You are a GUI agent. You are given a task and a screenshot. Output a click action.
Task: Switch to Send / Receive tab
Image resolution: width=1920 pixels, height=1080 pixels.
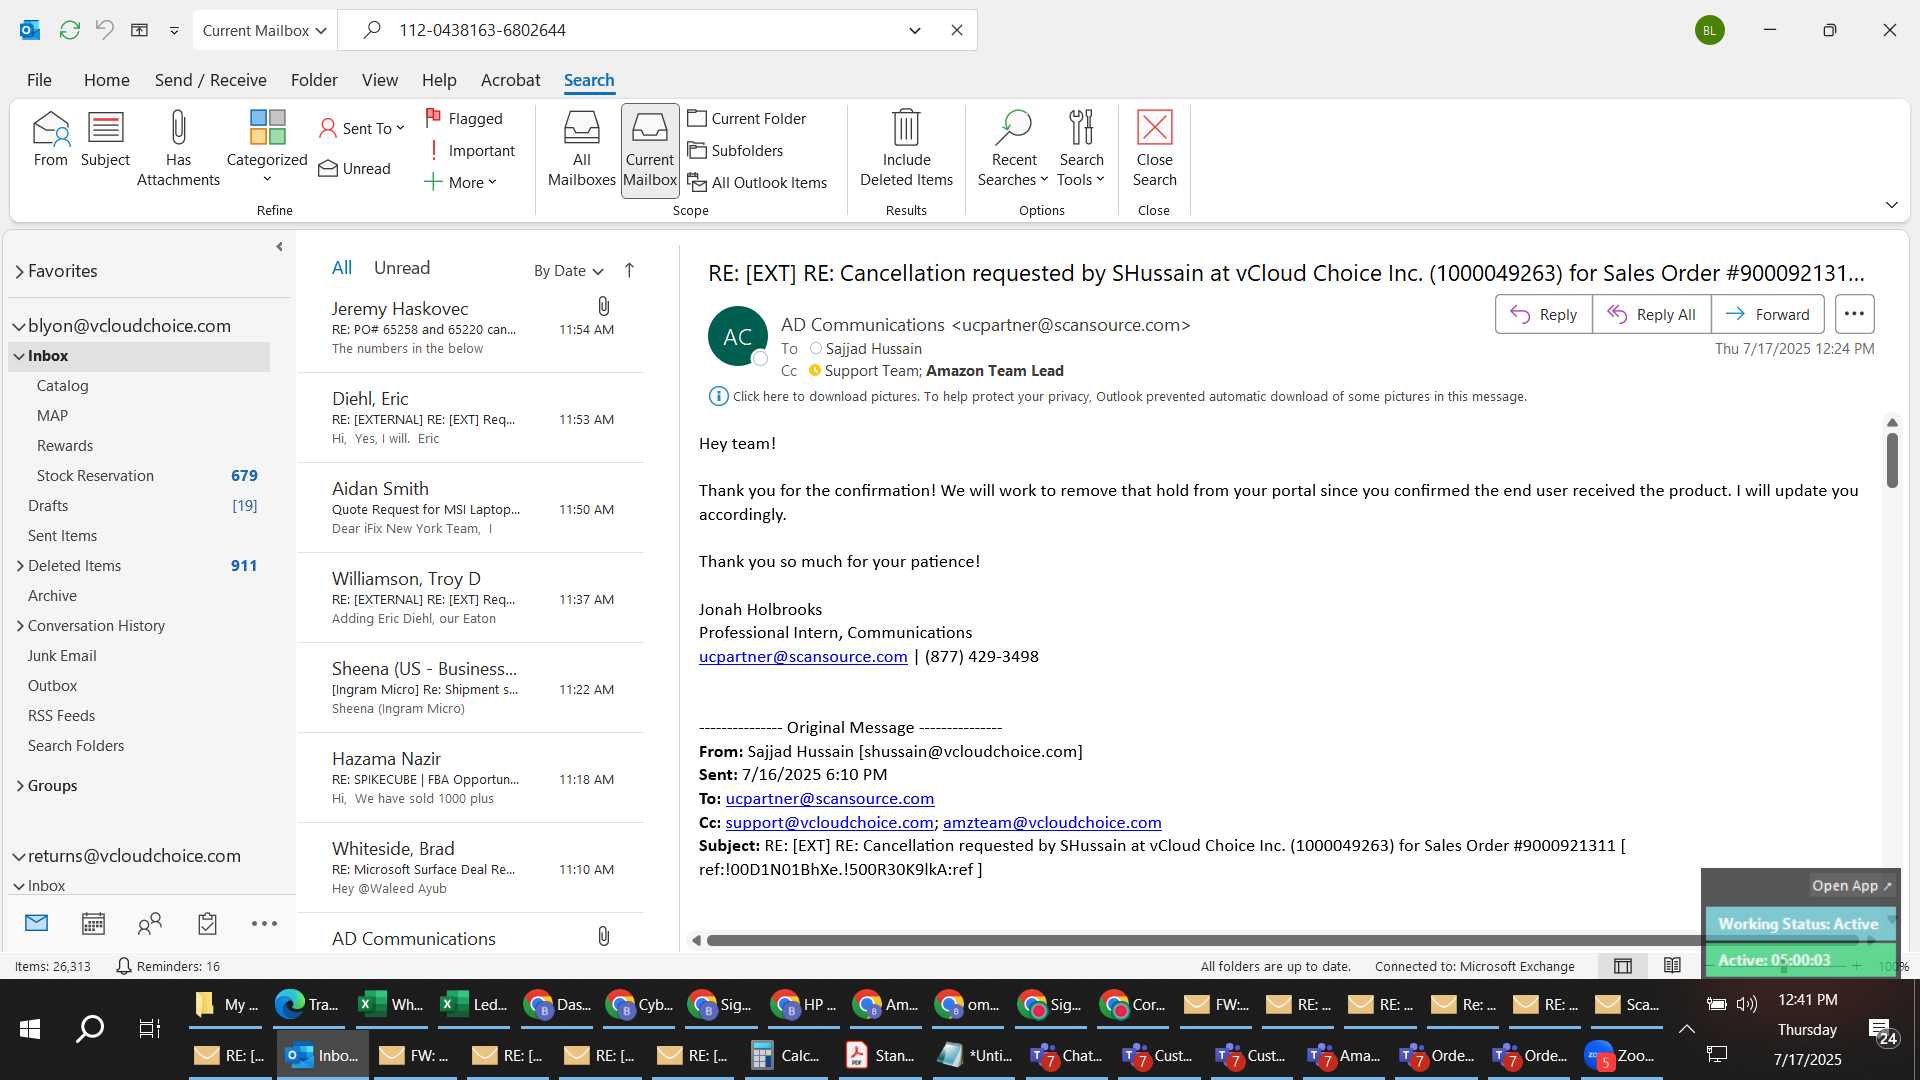pos(210,80)
